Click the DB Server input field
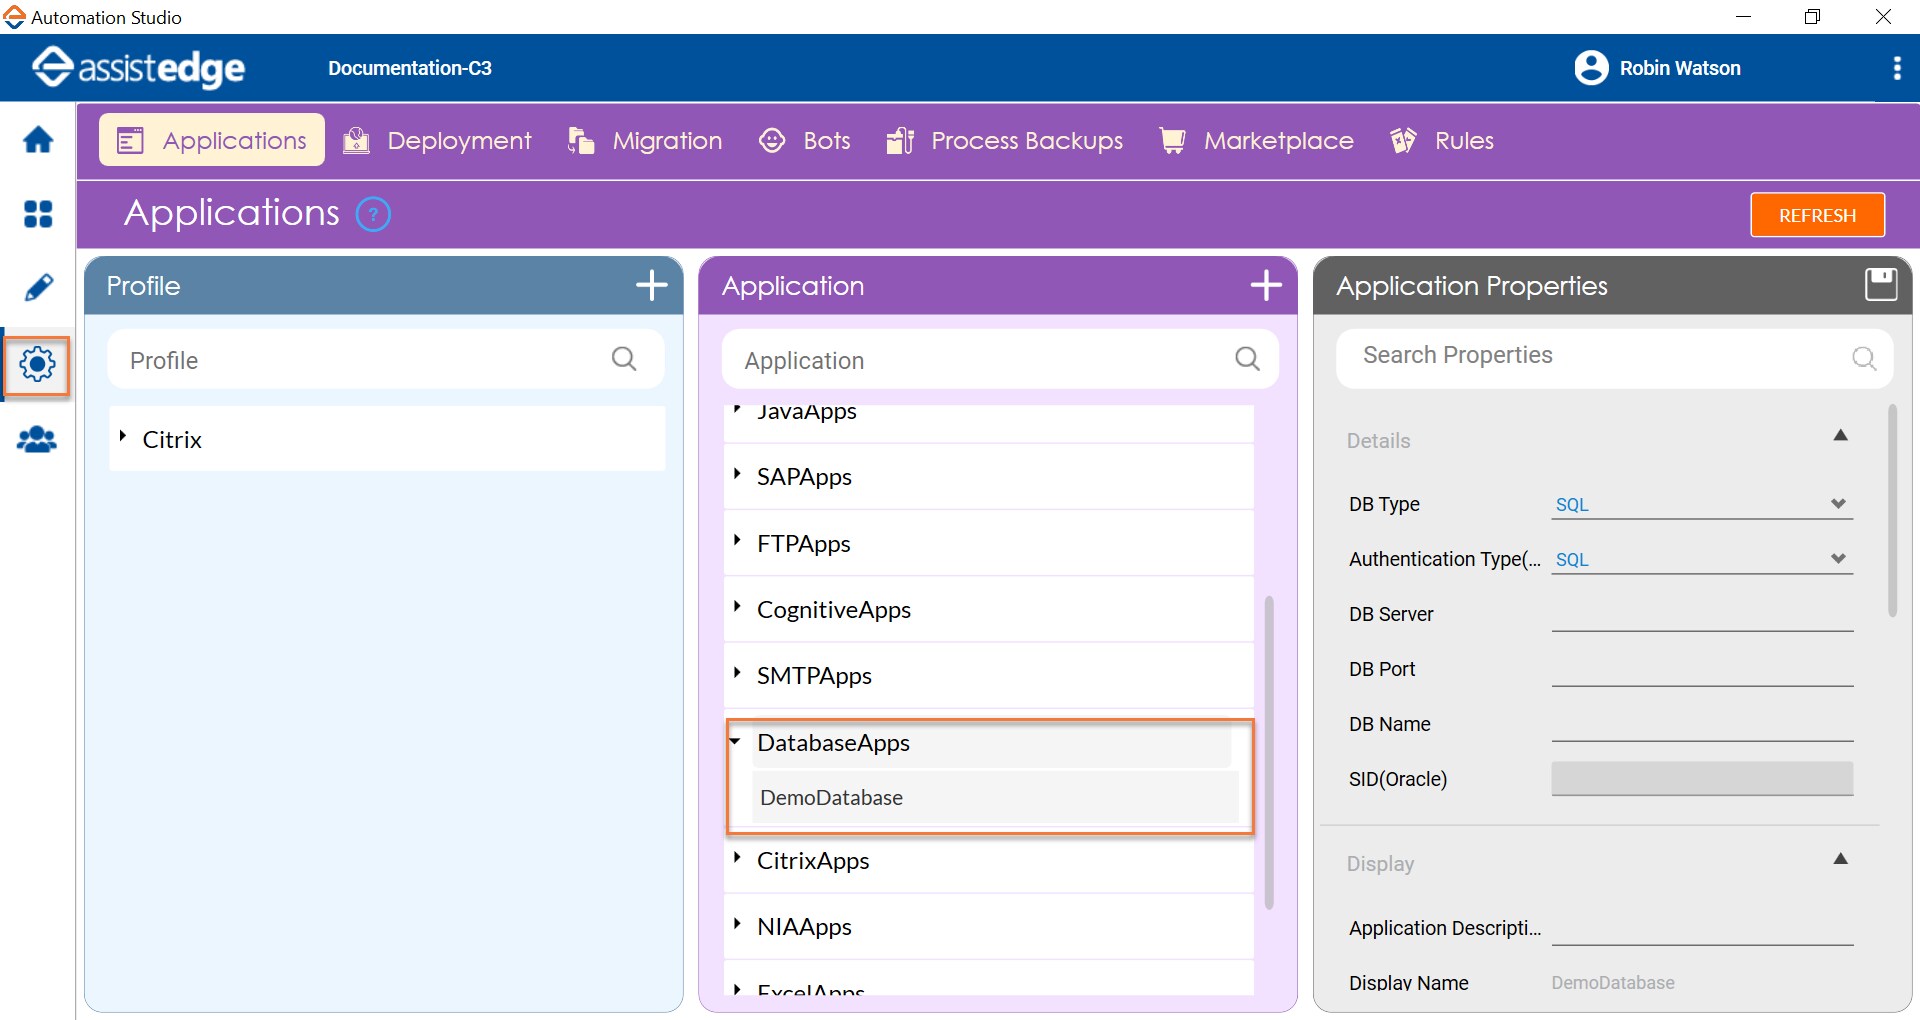 (1701, 615)
